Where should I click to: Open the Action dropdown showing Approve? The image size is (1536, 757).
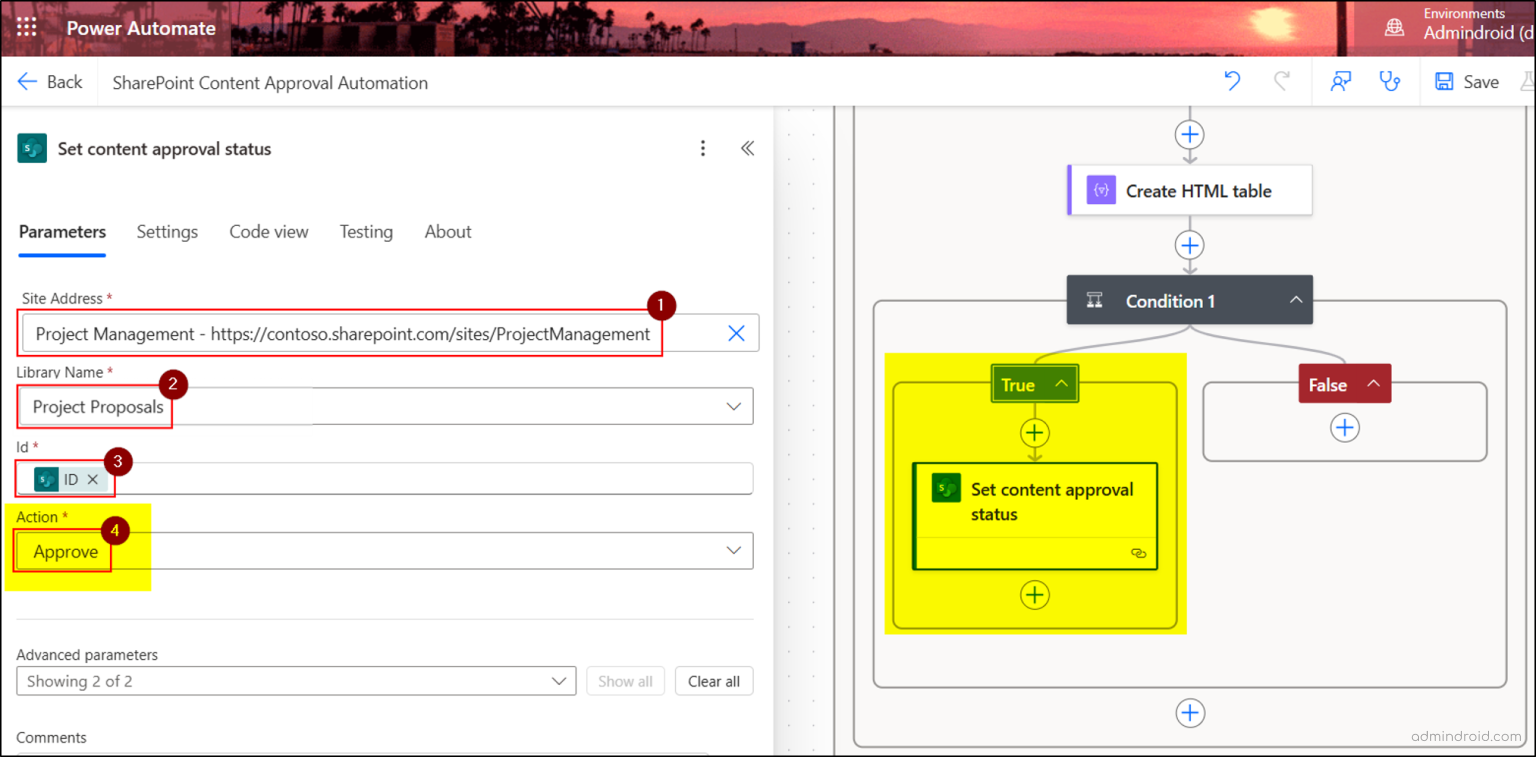point(733,550)
